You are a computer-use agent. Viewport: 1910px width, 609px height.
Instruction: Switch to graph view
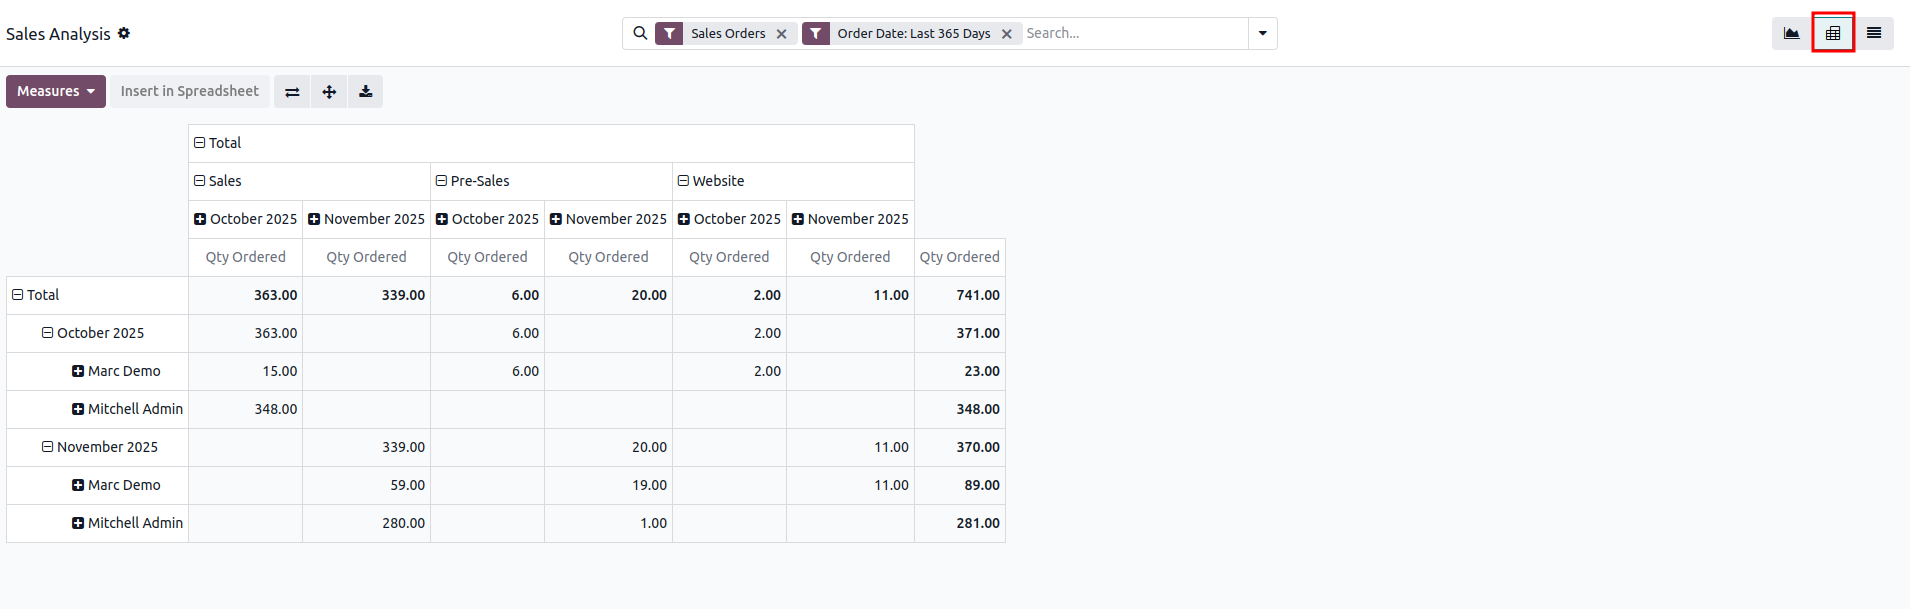pos(1791,33)
